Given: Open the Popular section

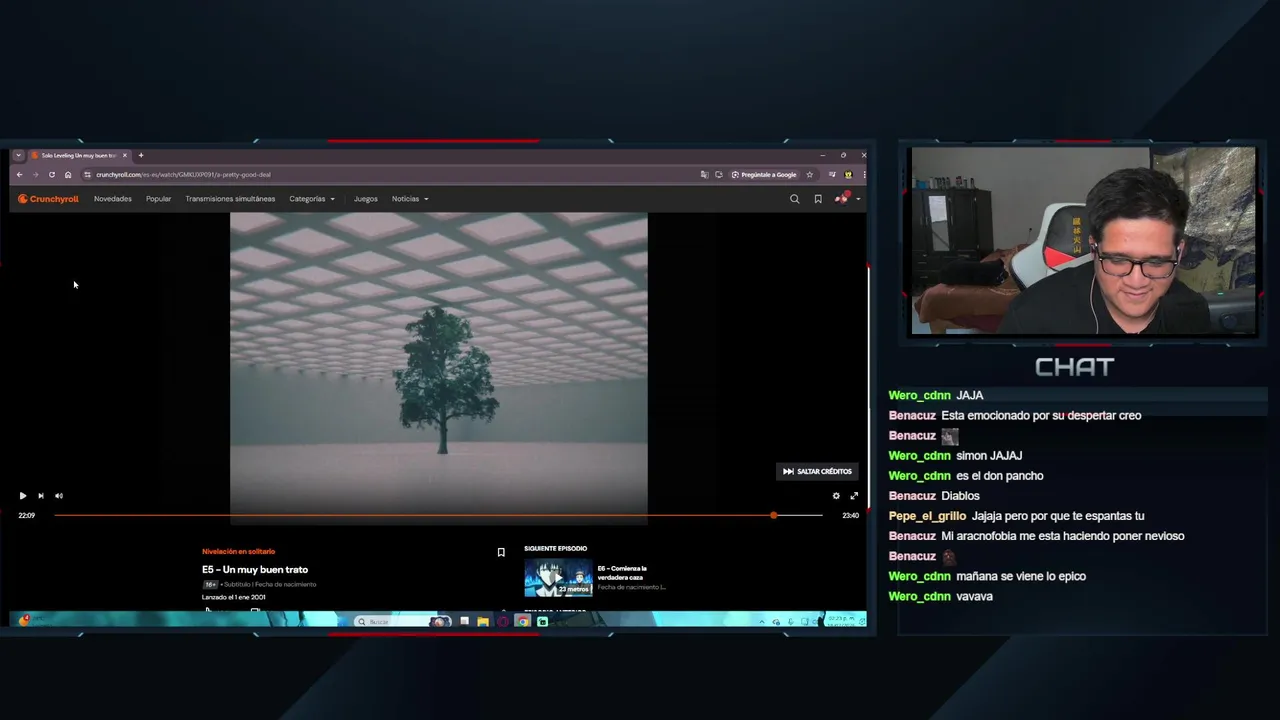Looking at the screenshot, I should (x=158, y=199).
